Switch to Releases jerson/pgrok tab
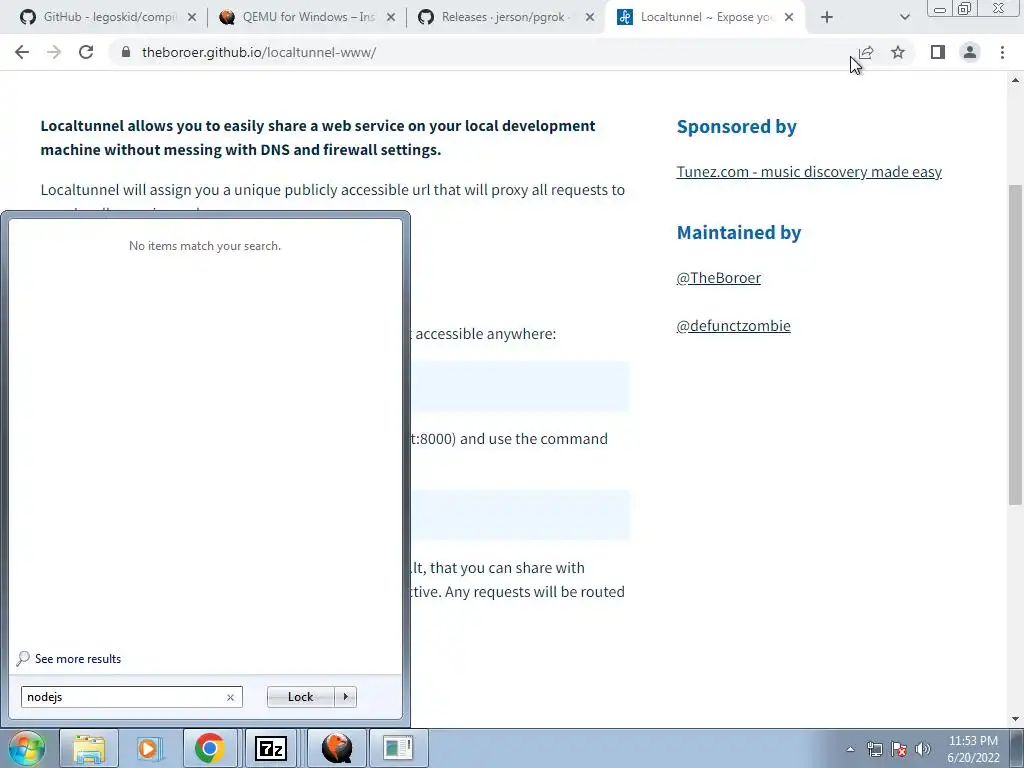Viewport: 1024px width, 768px height. [496, 18]
